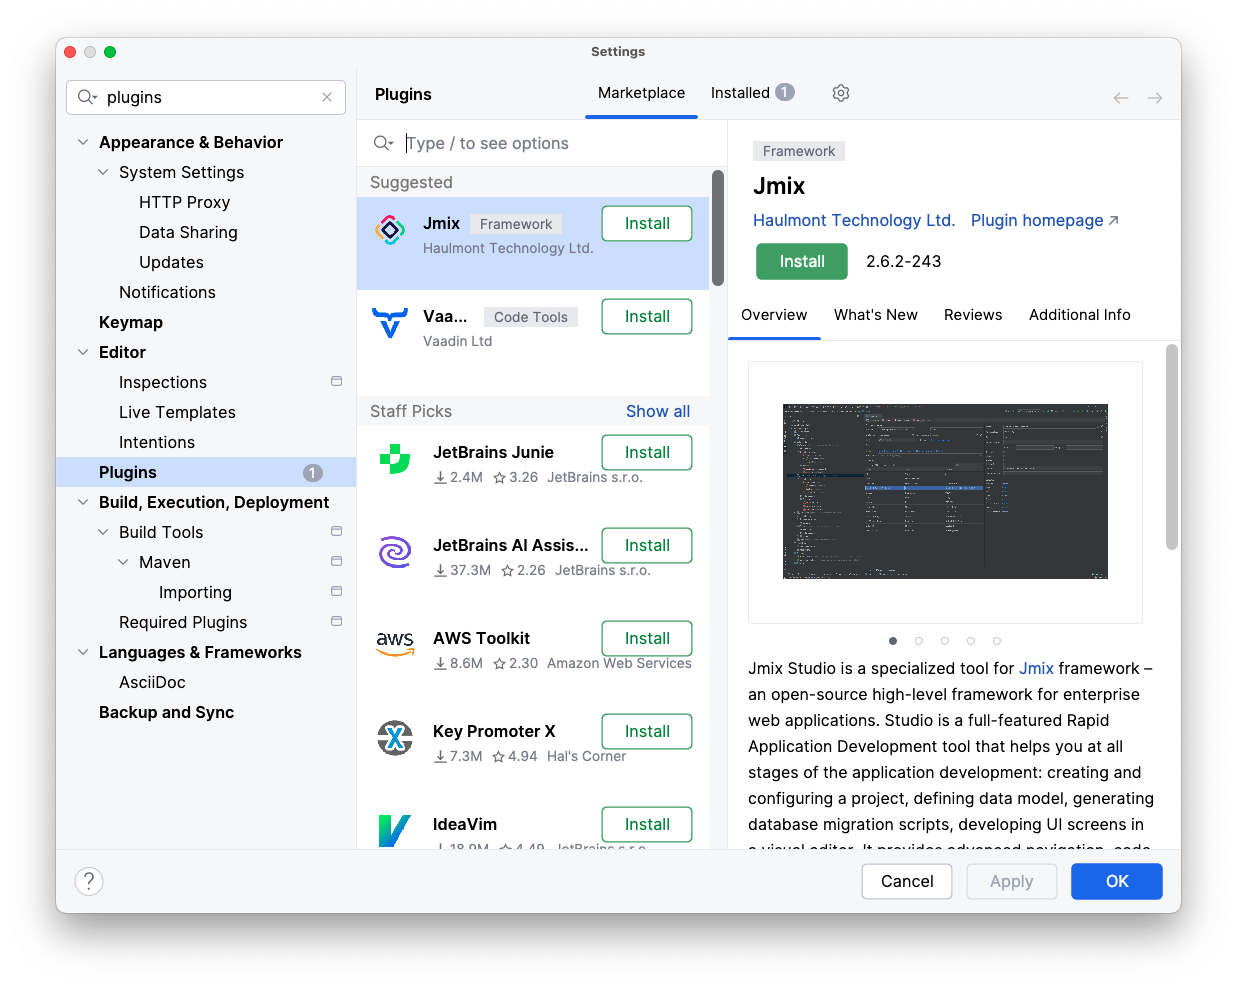This screenshot has width=1237, height=987.
Task: Click the settings search magnifier icon
Action: (x=87, y=97)
